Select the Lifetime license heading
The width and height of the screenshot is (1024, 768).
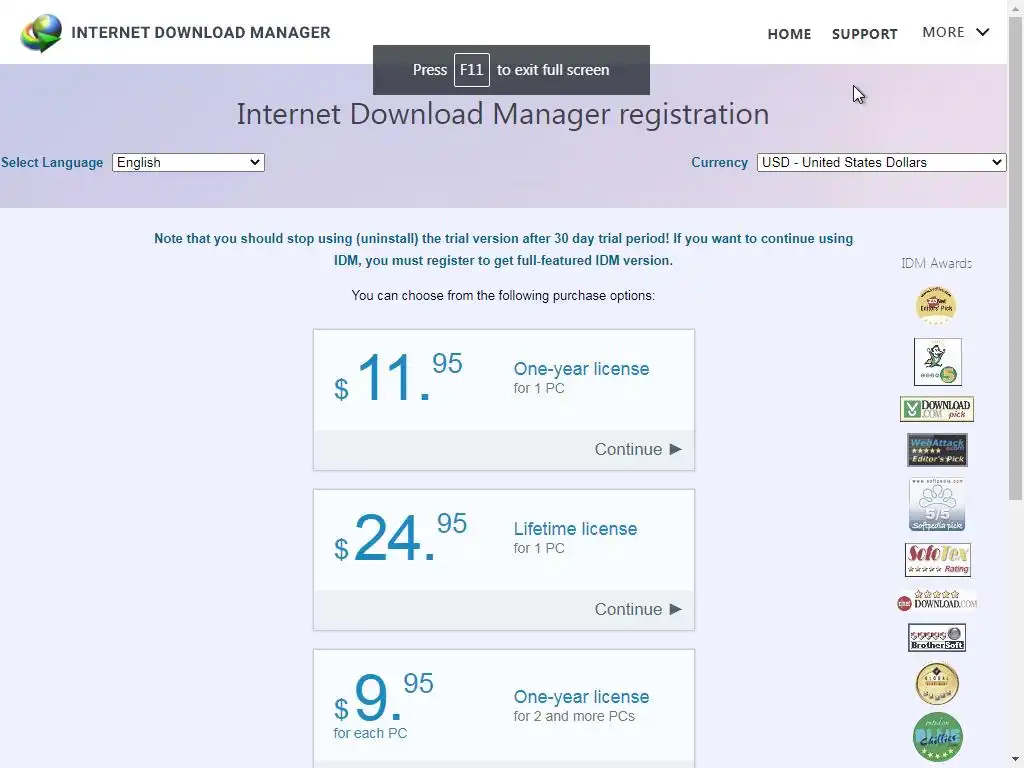pos(575,529)
